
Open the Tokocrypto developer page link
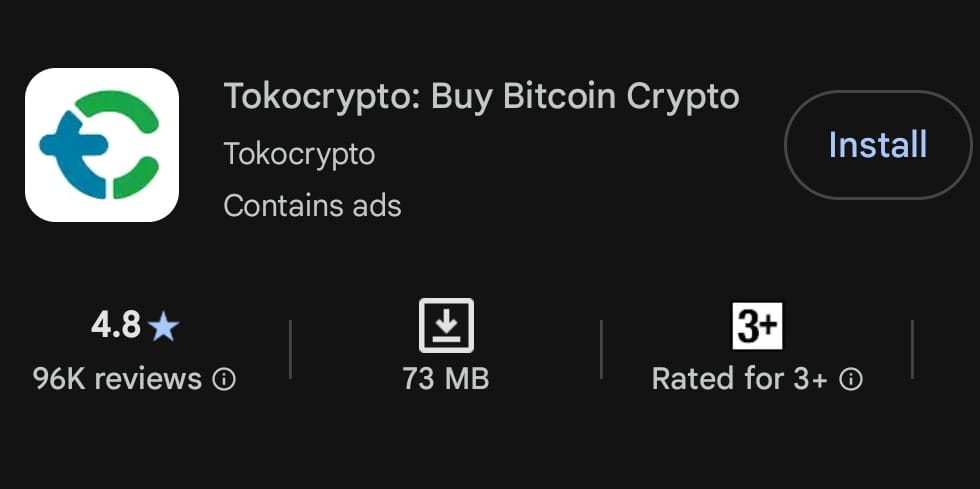tap(299, 154)
